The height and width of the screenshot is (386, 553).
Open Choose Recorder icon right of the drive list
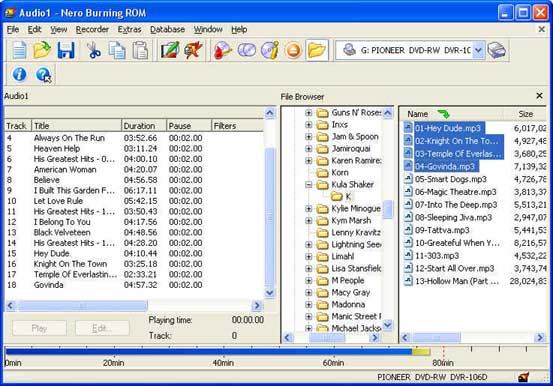[497, 50]
